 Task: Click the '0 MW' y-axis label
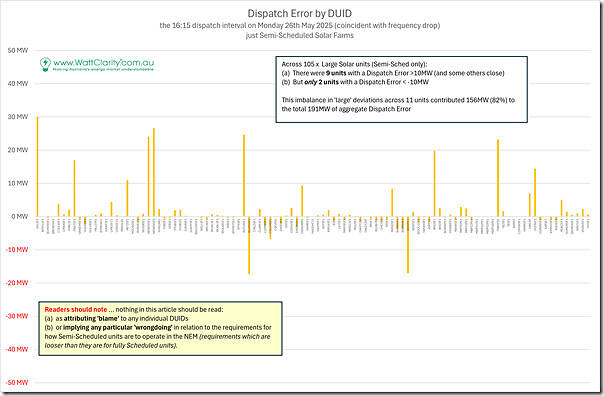pos(19,216)
